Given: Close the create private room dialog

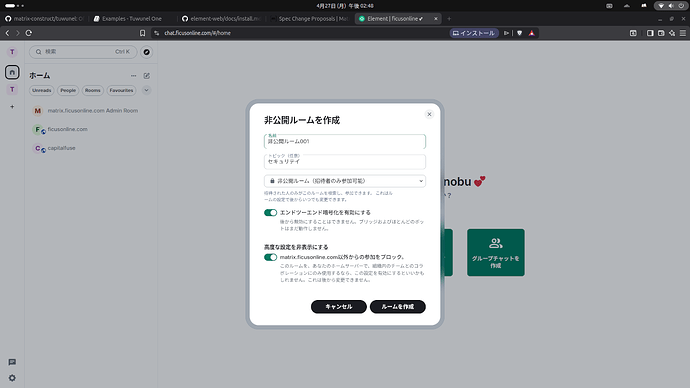Looking at the screenshot, I should tap(429, 114).
